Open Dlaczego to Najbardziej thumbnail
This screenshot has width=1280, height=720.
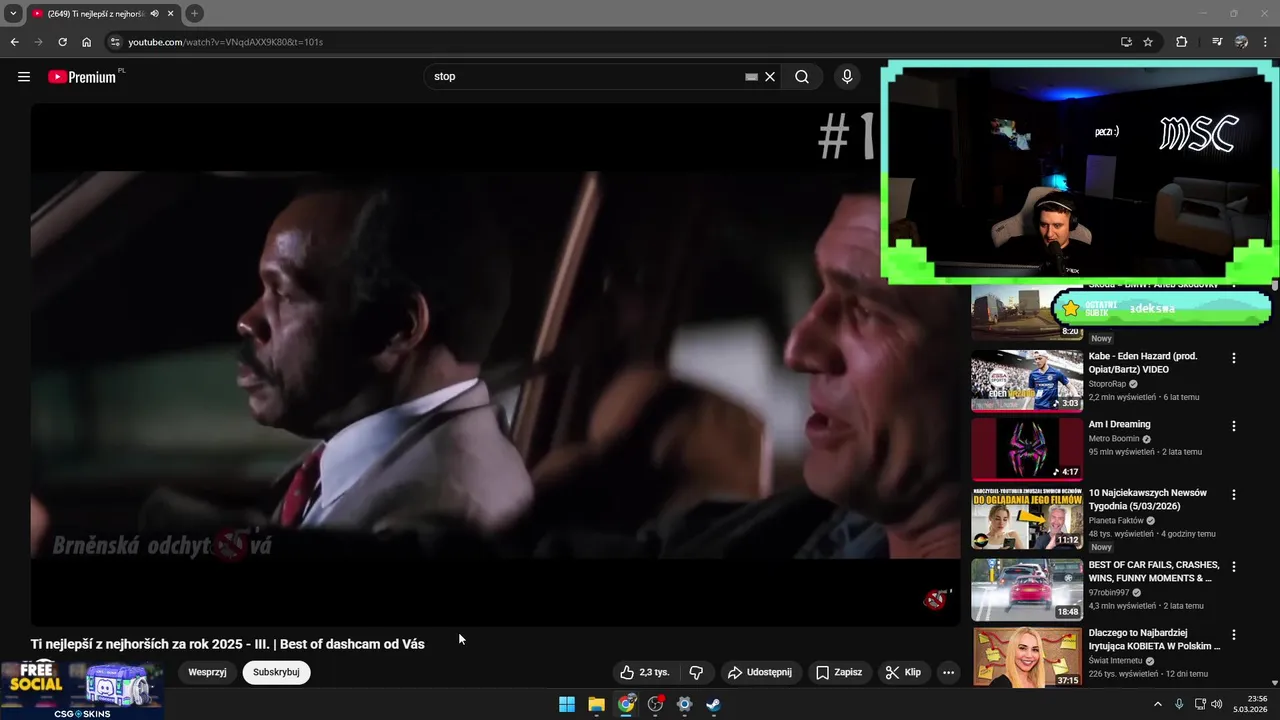tap(1027, 657)
